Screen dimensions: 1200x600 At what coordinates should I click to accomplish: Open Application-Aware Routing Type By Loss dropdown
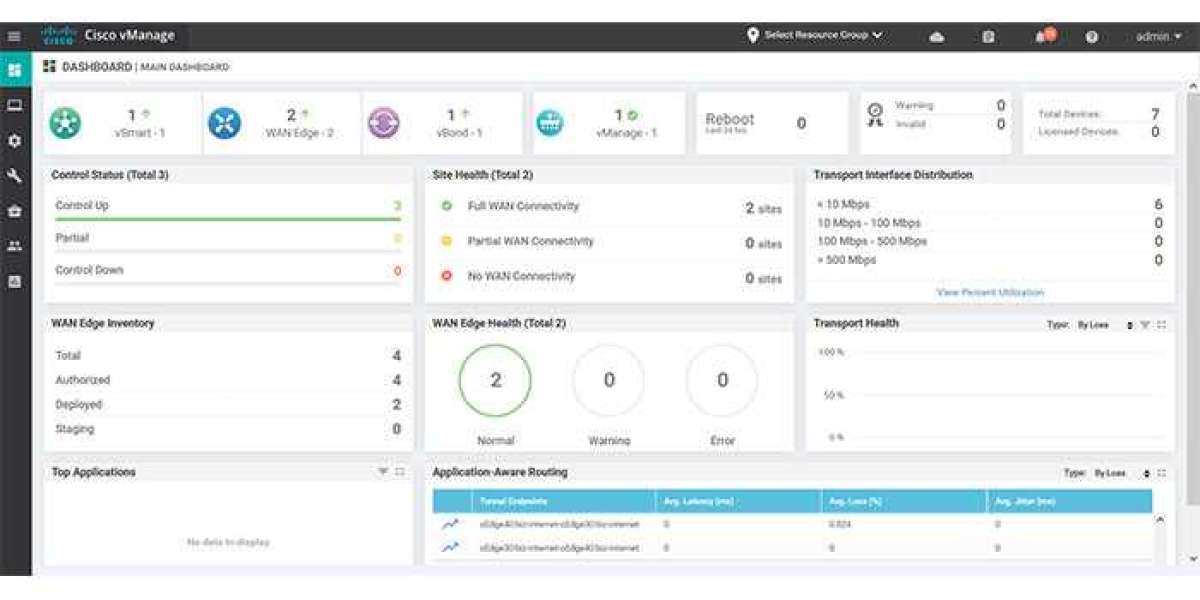coord(1122,473)
